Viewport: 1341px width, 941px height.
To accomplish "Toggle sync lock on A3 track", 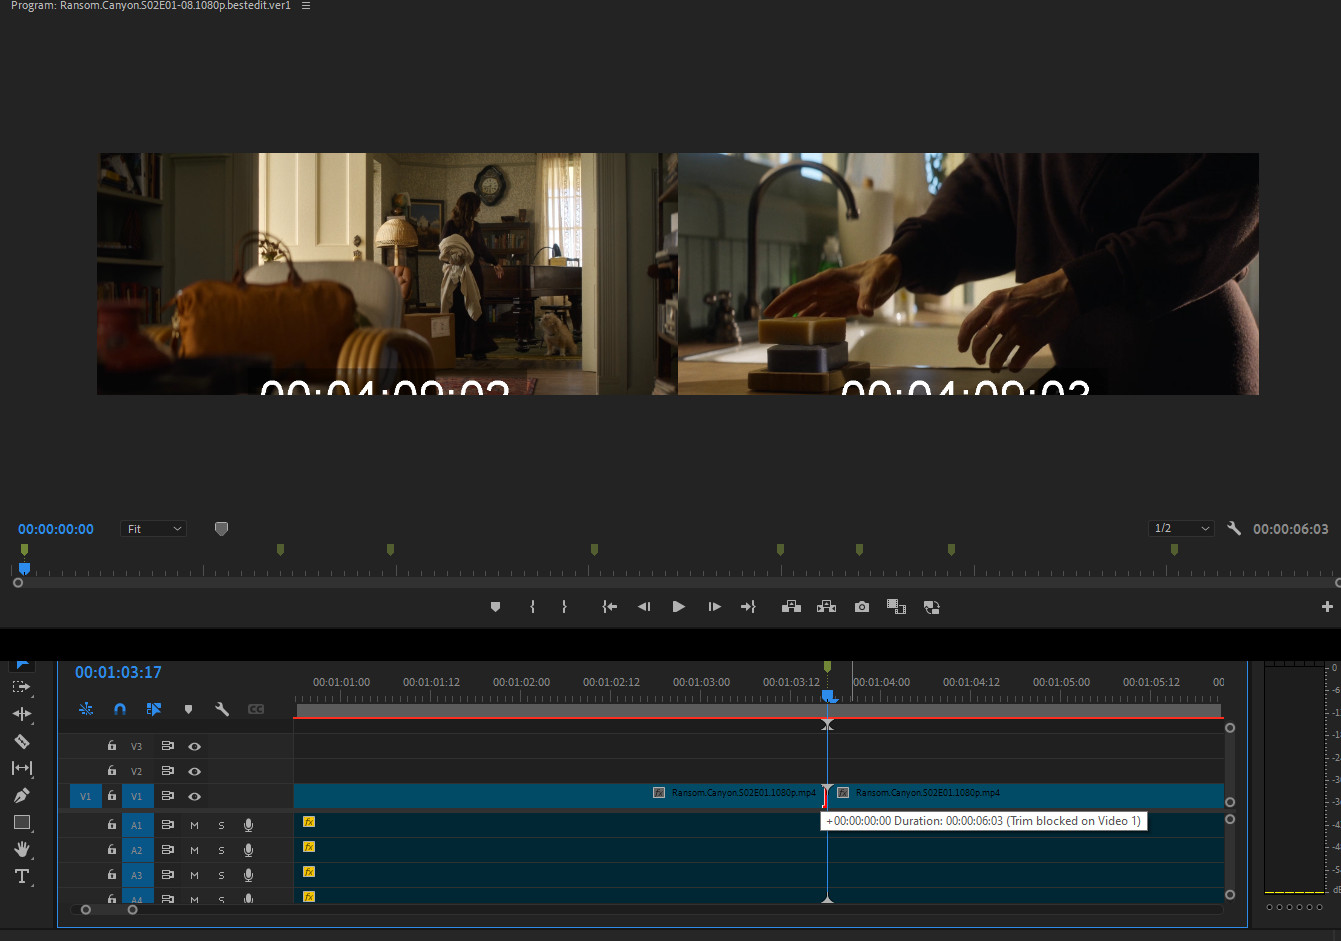I will coord(167,875).
